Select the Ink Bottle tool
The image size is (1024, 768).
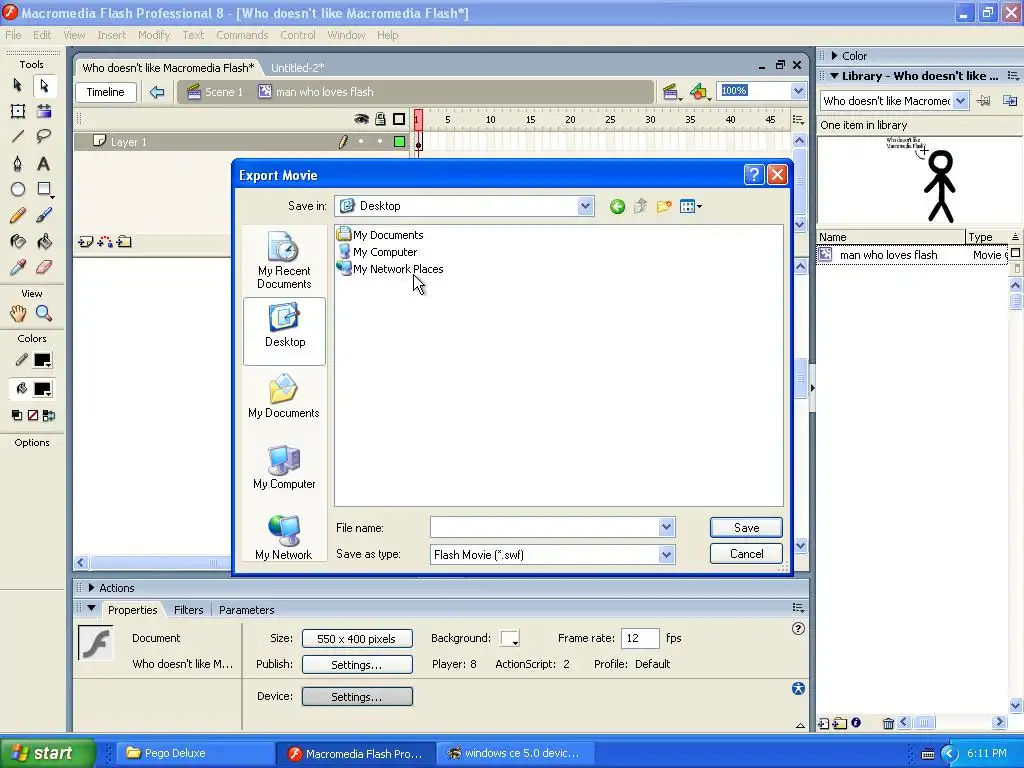(x=18, y=242)
